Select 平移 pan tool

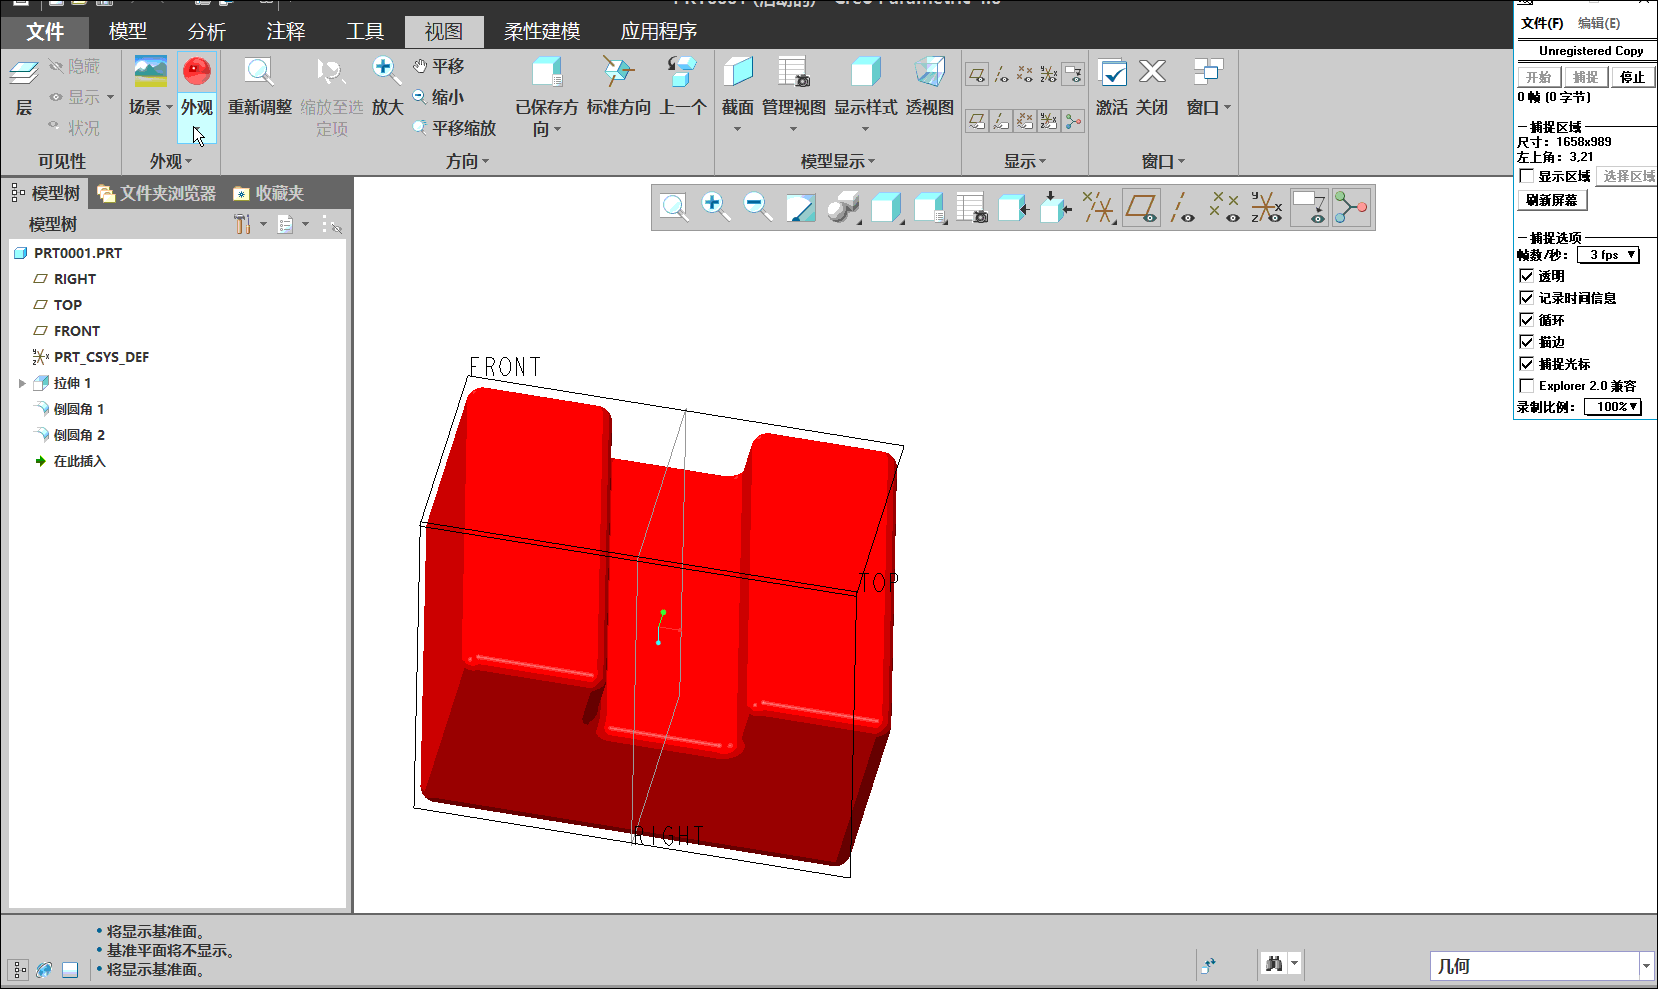click(x=440, y=66)
